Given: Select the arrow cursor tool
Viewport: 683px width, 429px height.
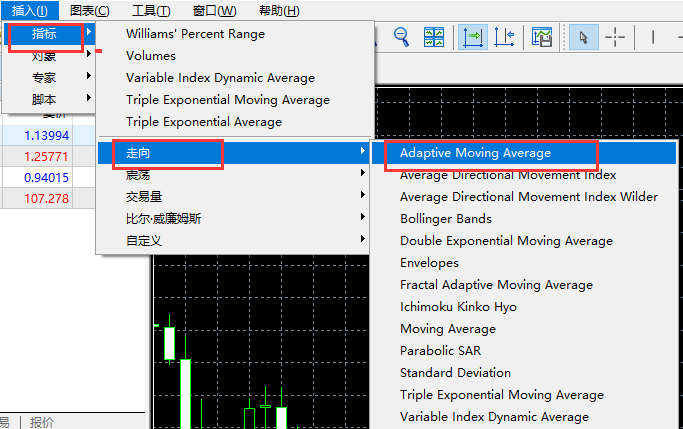Looking at the screenshot, I should [x=584, y=37].
